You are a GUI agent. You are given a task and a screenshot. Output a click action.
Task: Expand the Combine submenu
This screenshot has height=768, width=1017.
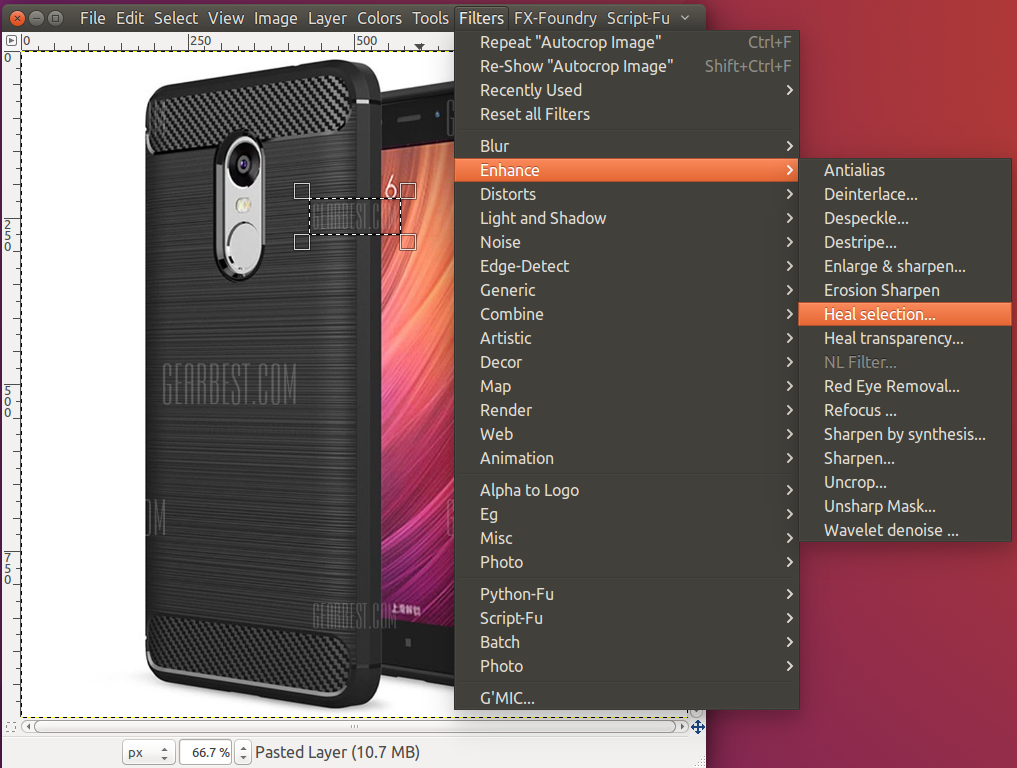(x=627, y=314)
